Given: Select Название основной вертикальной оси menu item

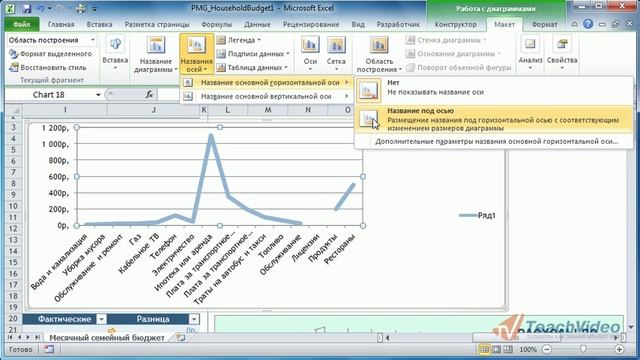Looking at the screenshot, I should [x=266, y=96].
